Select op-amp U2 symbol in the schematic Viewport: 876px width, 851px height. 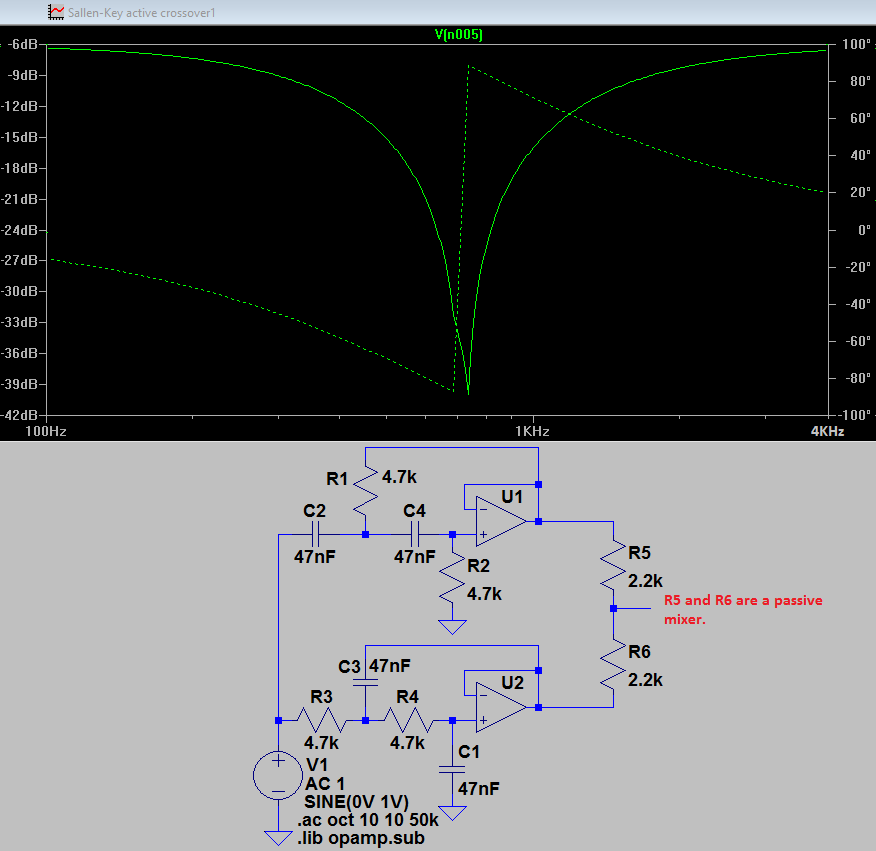click(501, 707)
